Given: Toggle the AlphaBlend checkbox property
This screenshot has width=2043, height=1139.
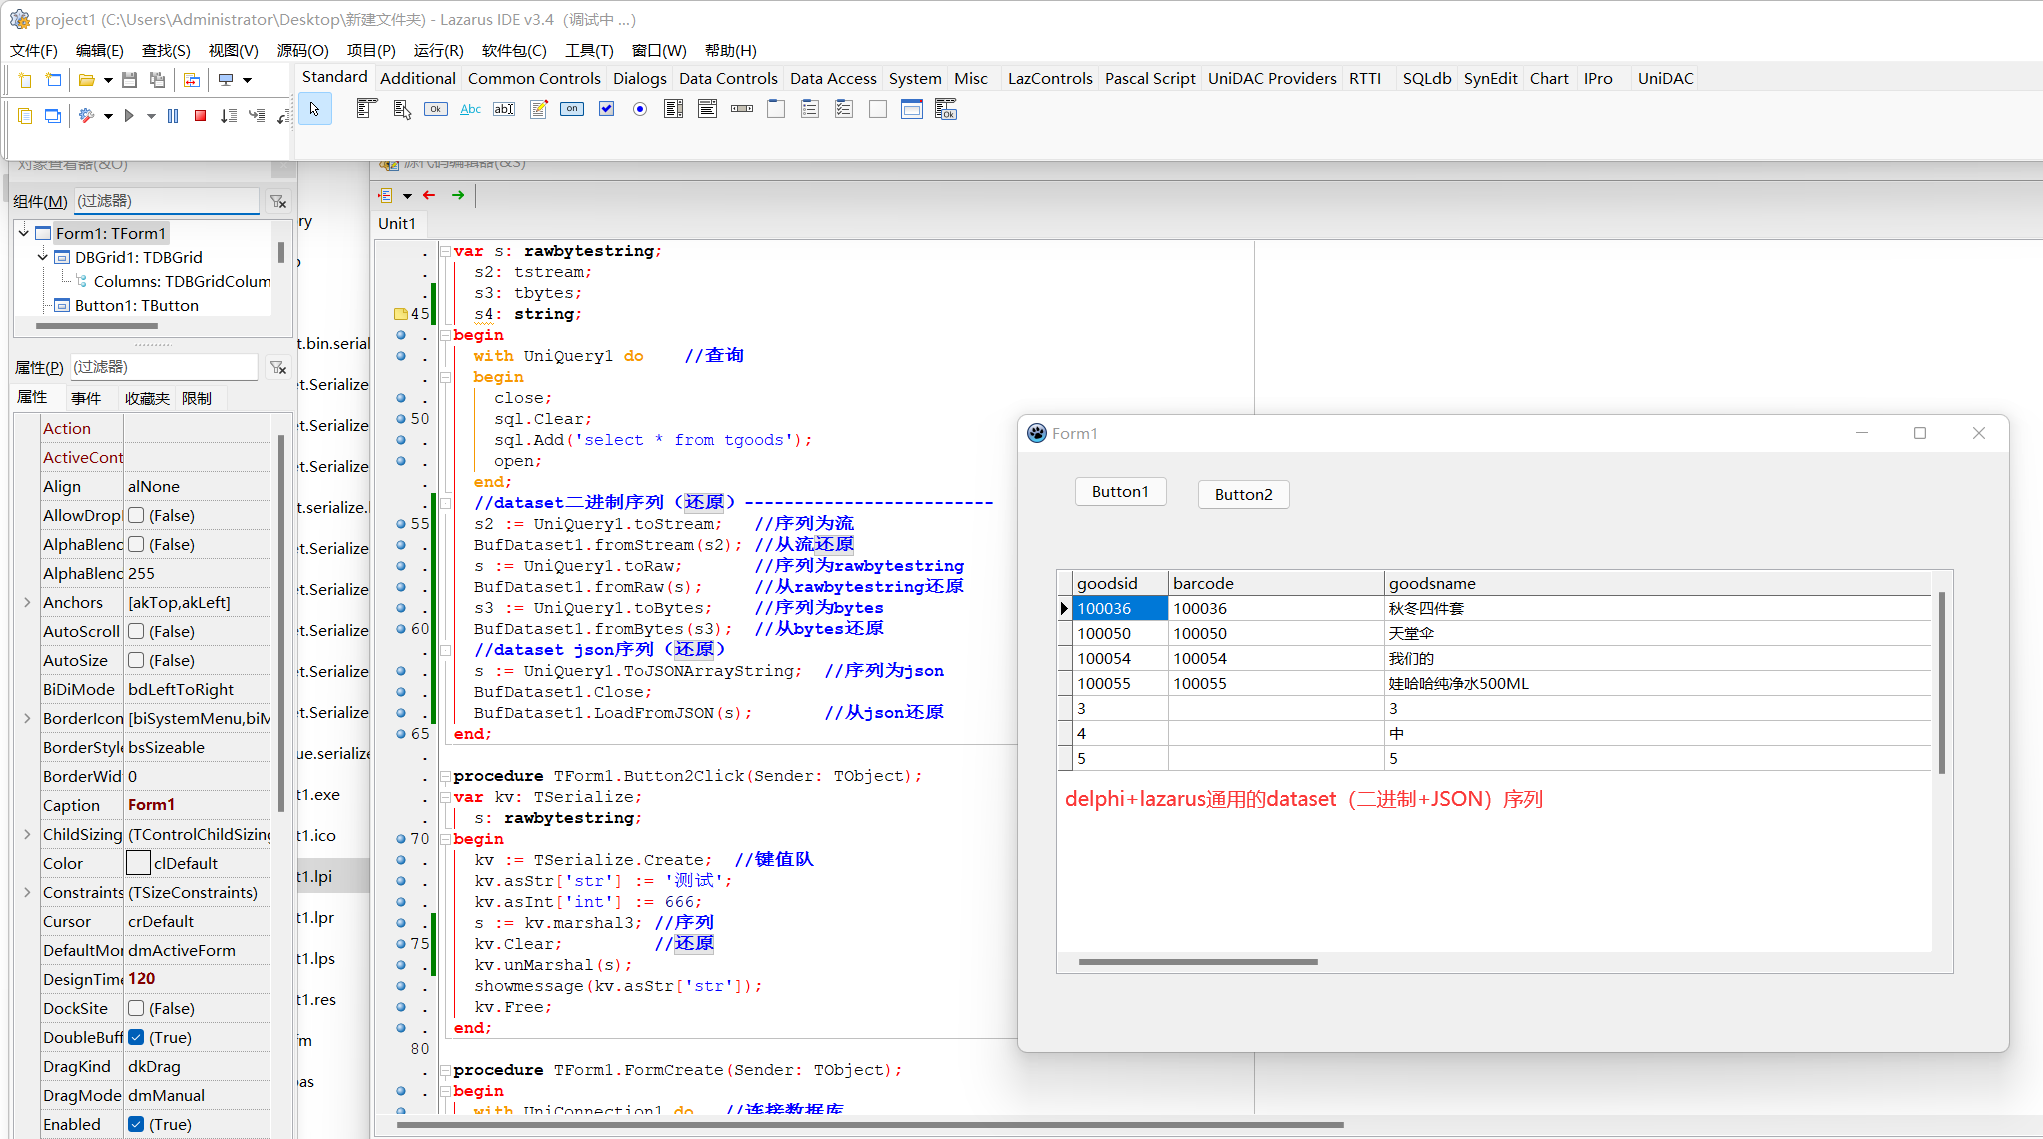Looking at the screenshot, I should 137,544.
